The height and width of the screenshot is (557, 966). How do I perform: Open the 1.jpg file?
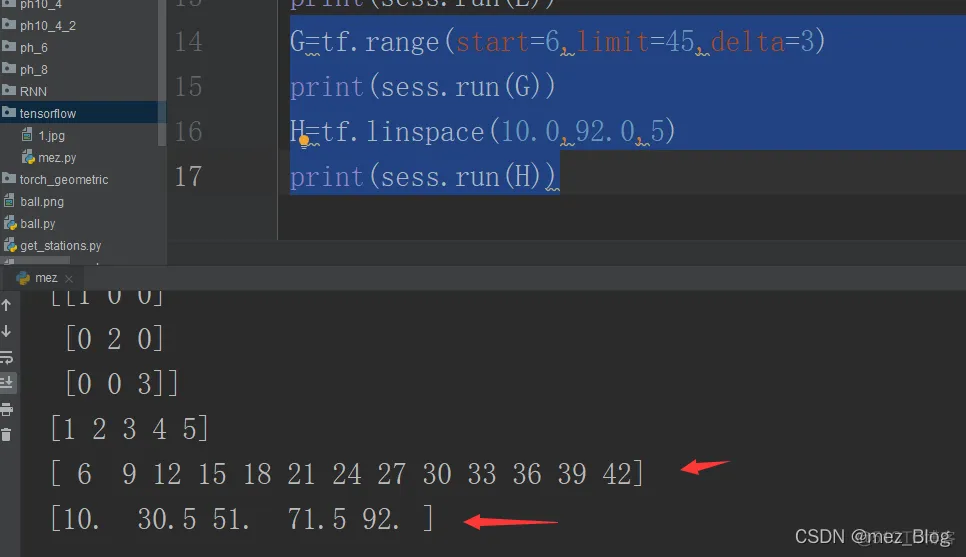(x=51, y=136)
